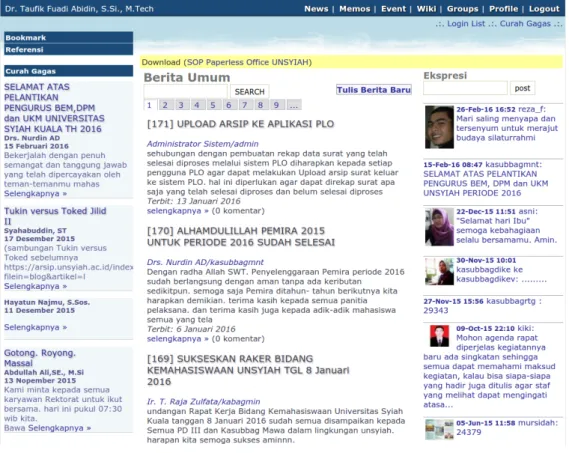
Task: Open selengkapnya for the 6 Januari 2016 news
Action: tap(177, 339)
